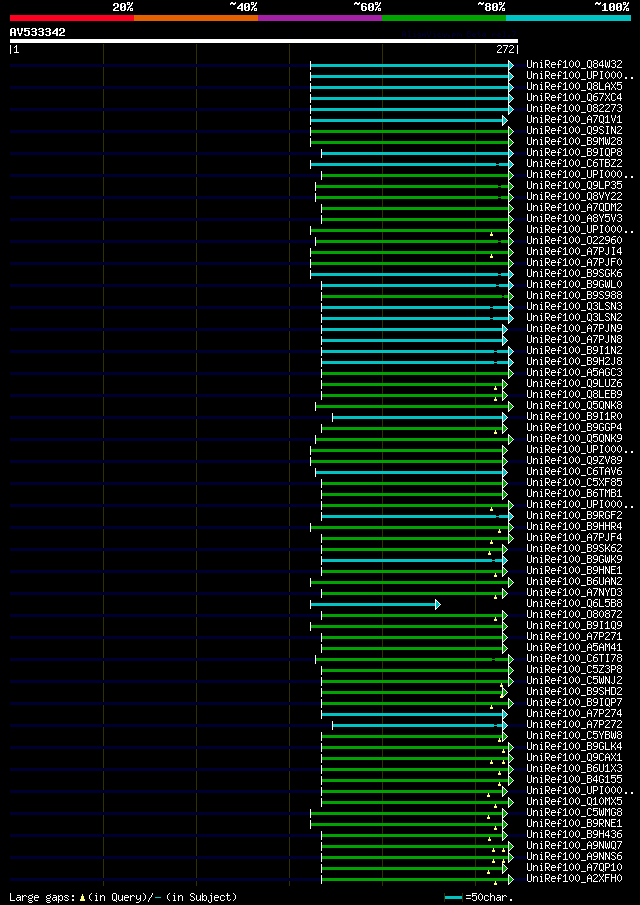The height and width of the screenshot is (905, 640).
Task: Select the UniRef100_C6TBZ2 label
Action: pyautogui.click(x=574, y=163)
